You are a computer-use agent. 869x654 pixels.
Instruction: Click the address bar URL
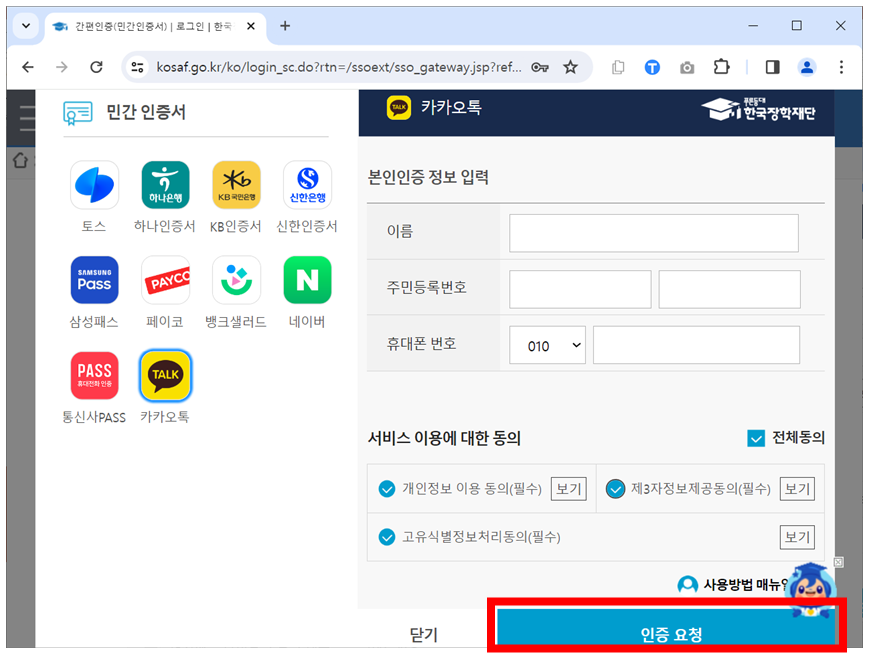339,67
